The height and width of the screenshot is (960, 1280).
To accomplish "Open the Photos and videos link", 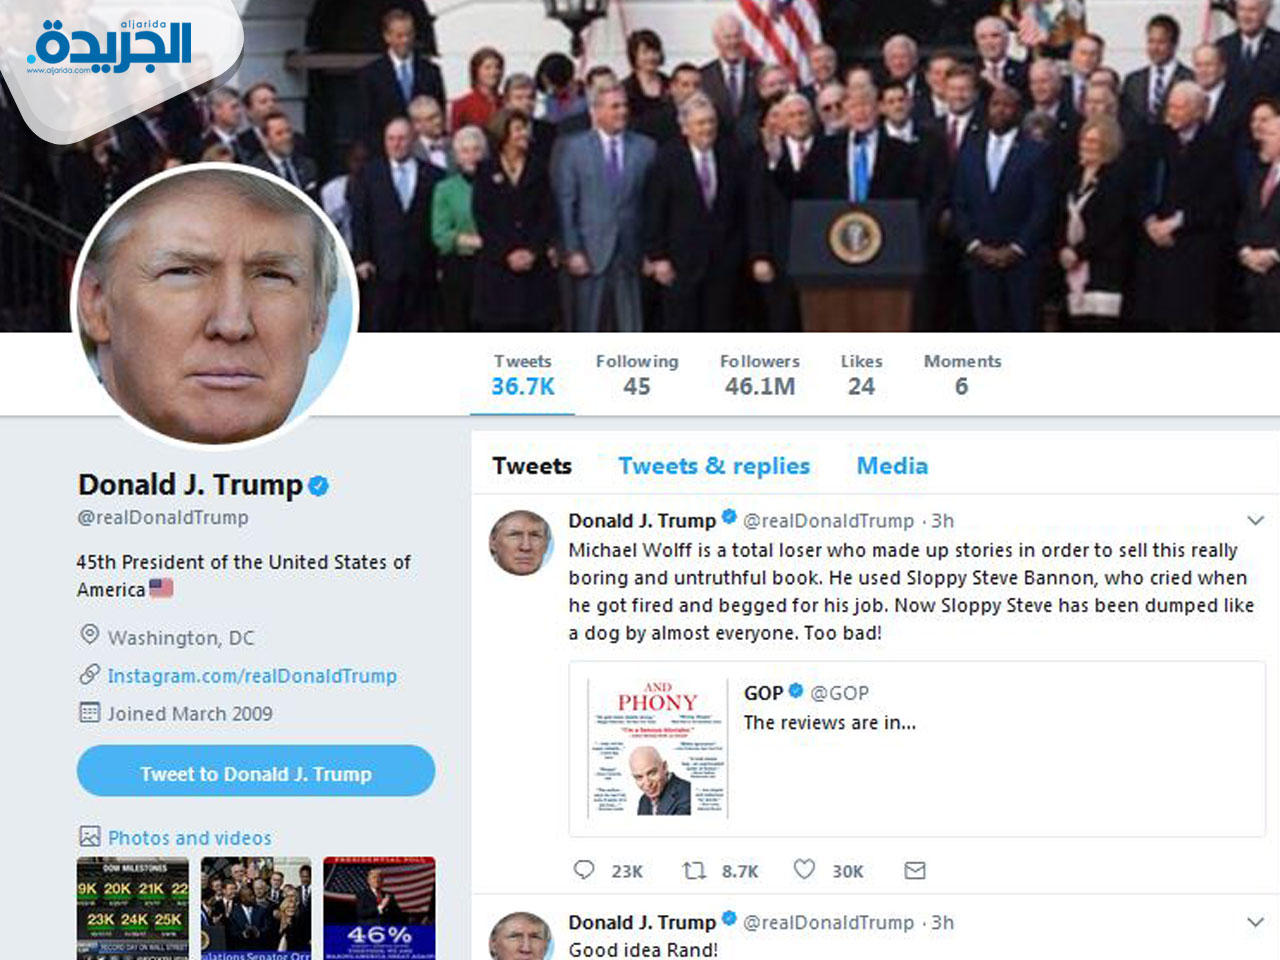I will point(190,838).
